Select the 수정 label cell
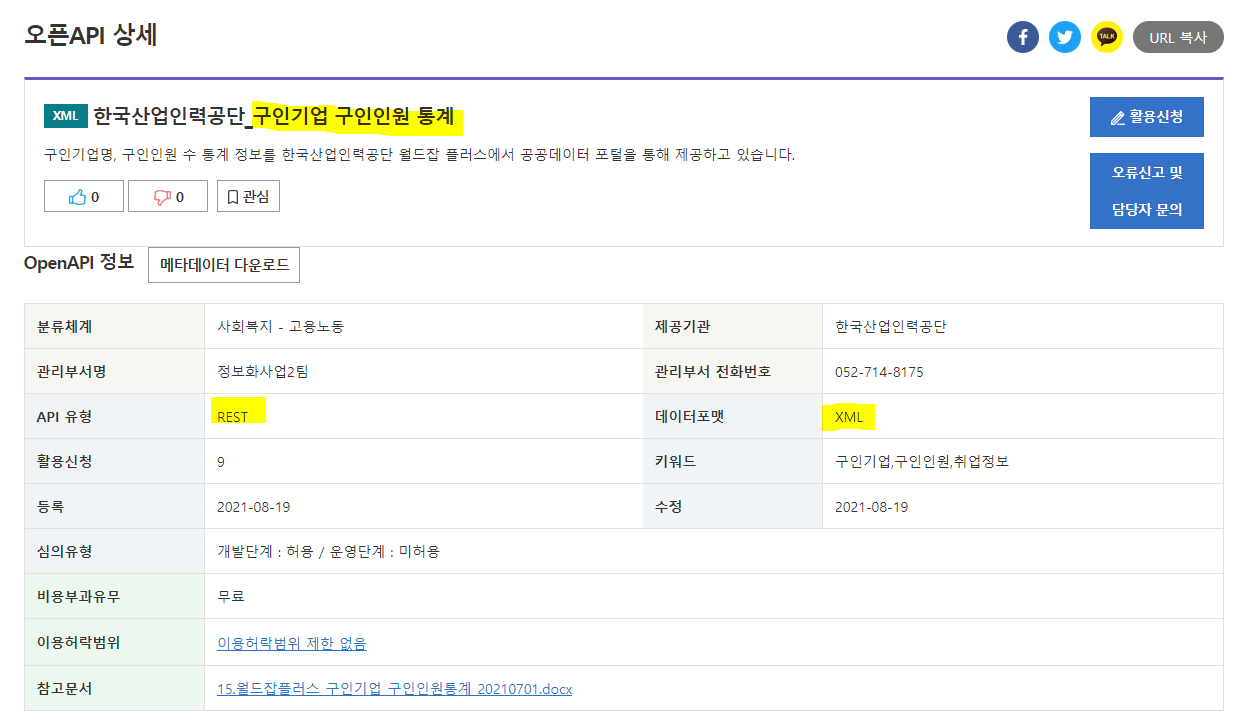The width and height of the screenshot is (1234, 712). click(732, 506)
